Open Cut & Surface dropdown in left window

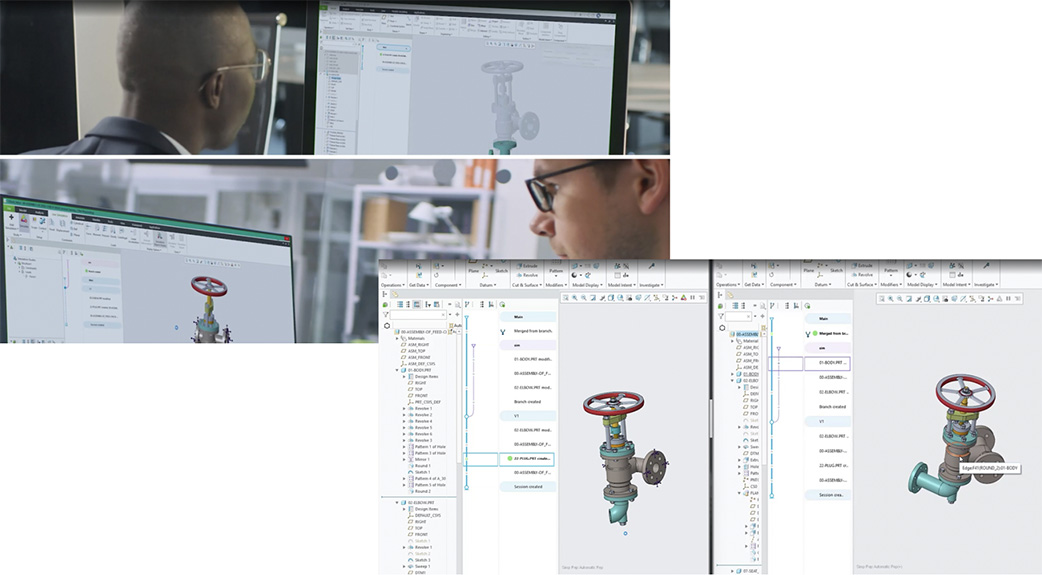[x=529, y=284]
